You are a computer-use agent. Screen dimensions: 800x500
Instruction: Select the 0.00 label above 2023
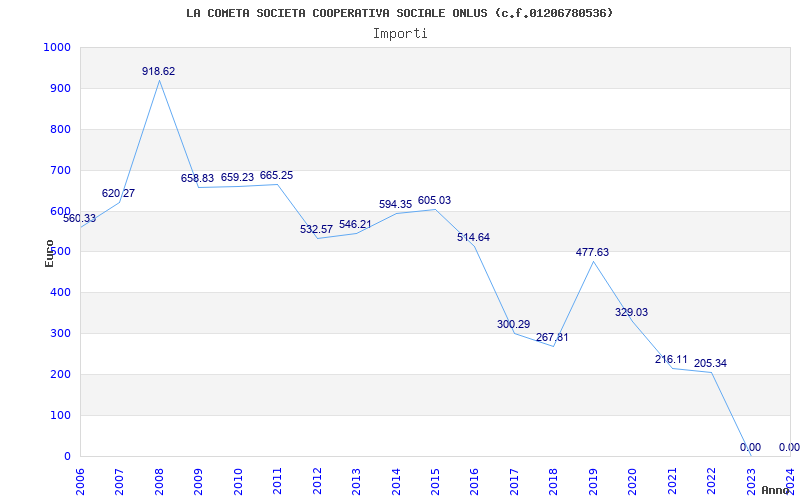pos(751,447)
